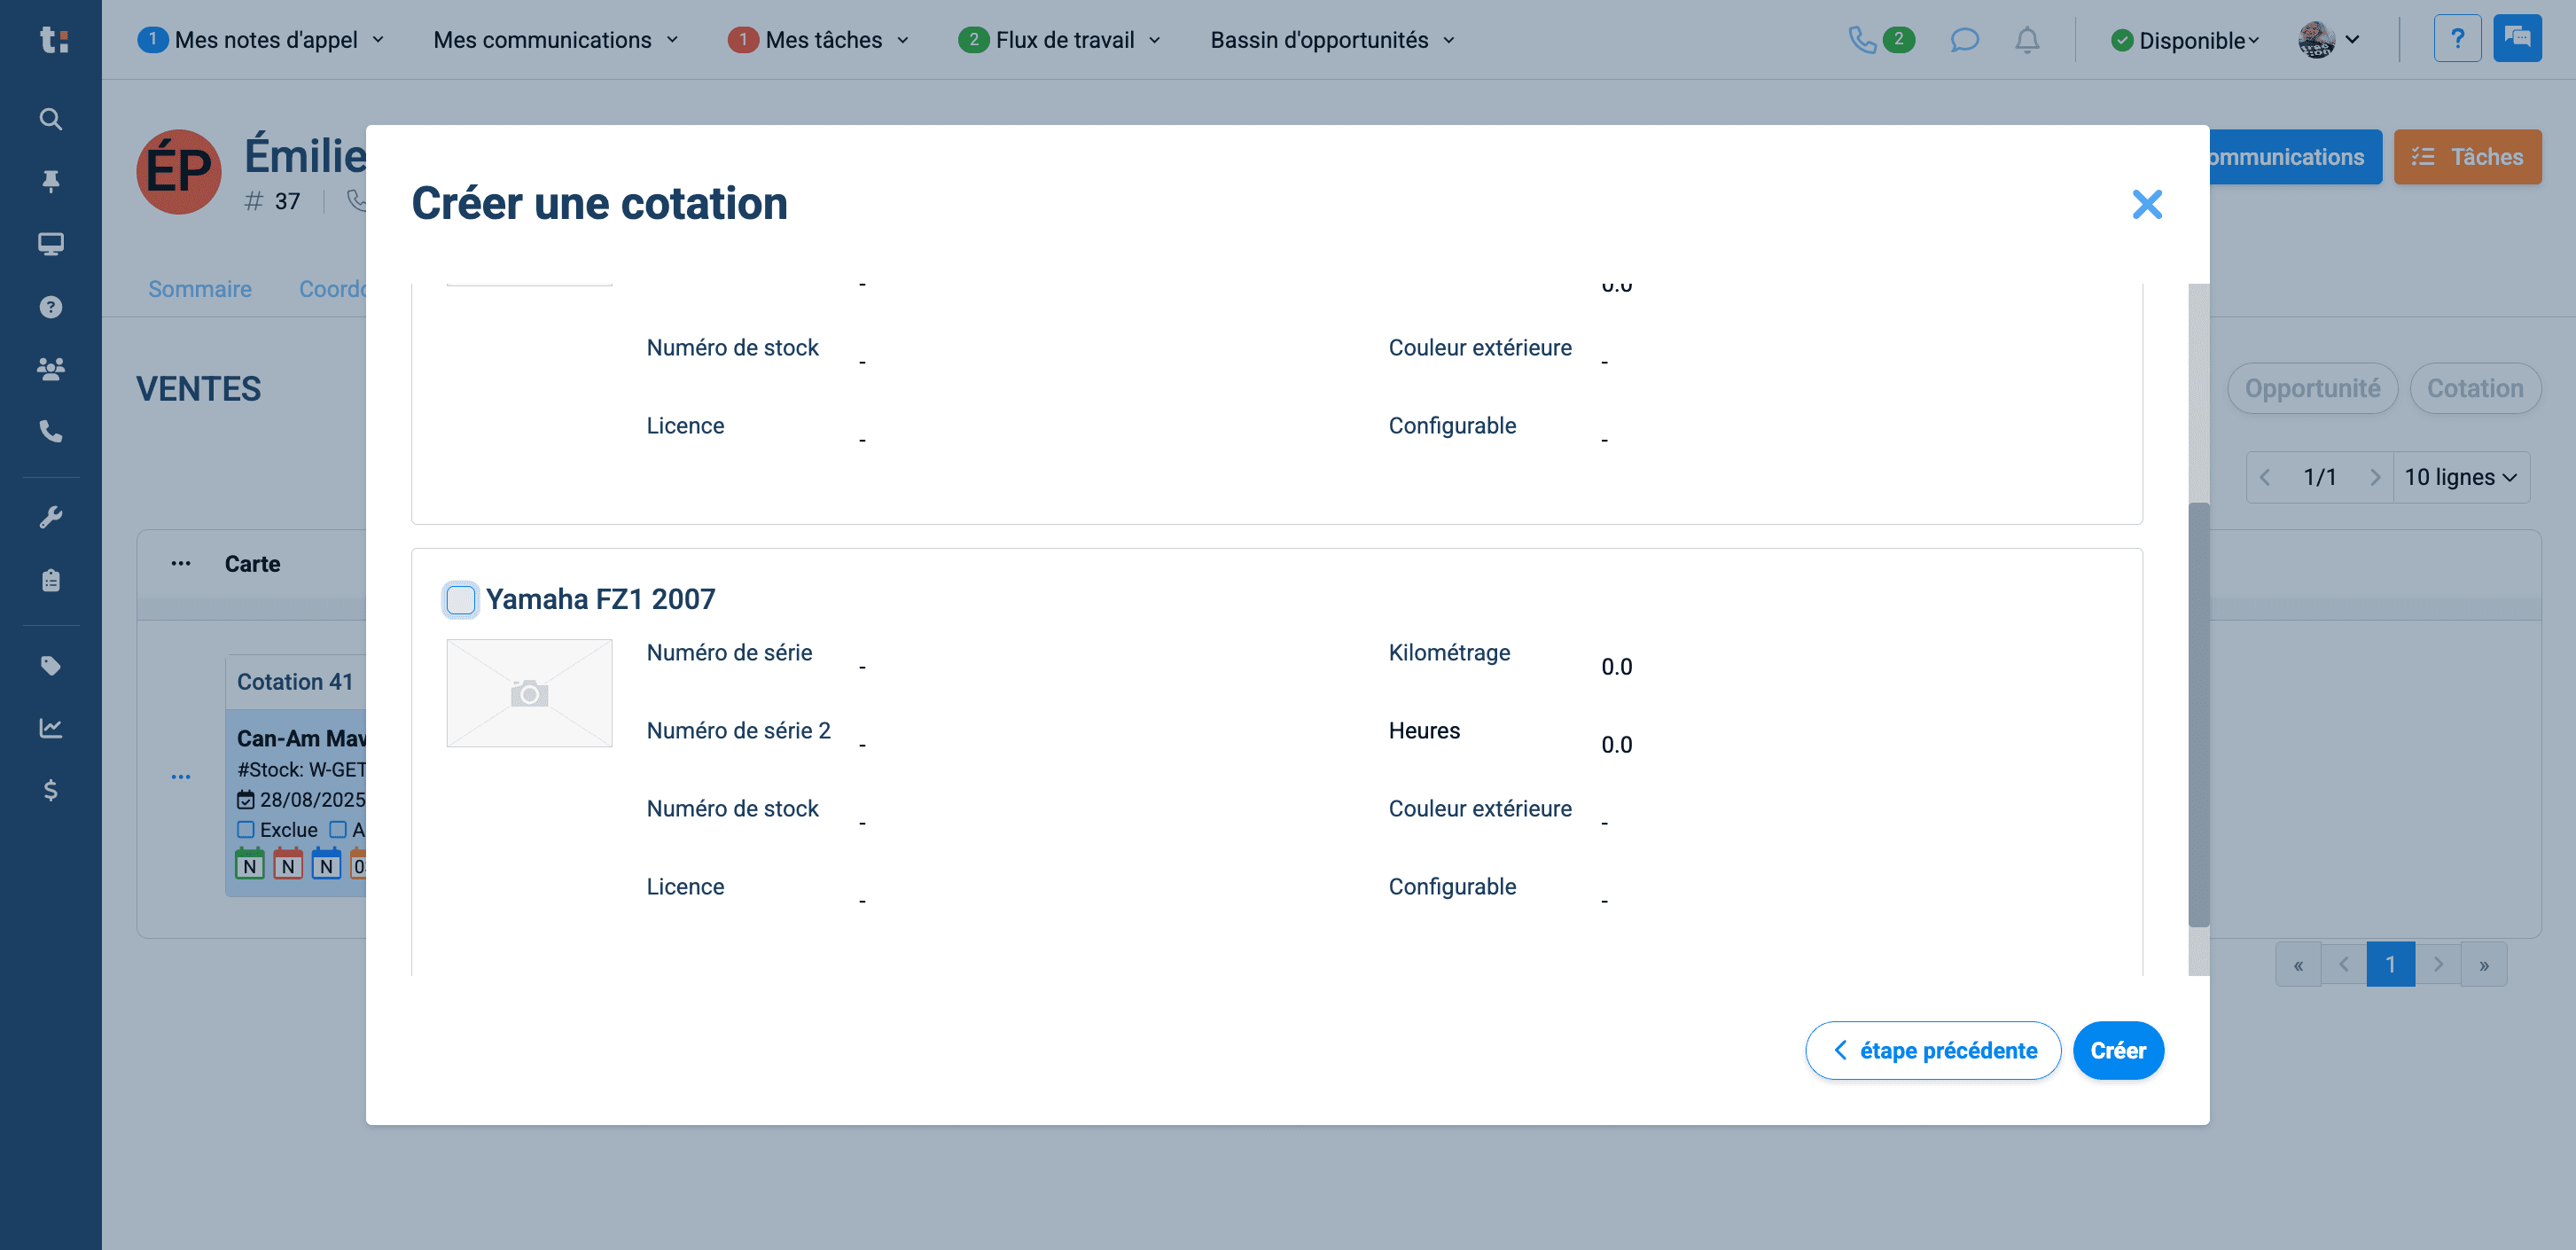Click the phone handset icon in sidebar

tap(51, 431)
